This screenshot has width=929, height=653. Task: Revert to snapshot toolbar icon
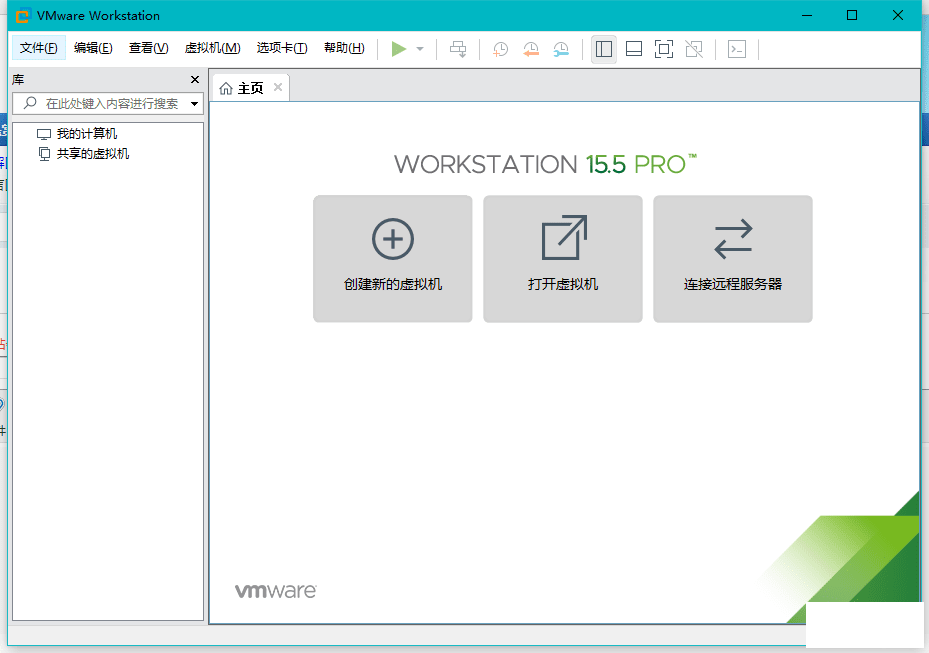(x=531, y=49)
